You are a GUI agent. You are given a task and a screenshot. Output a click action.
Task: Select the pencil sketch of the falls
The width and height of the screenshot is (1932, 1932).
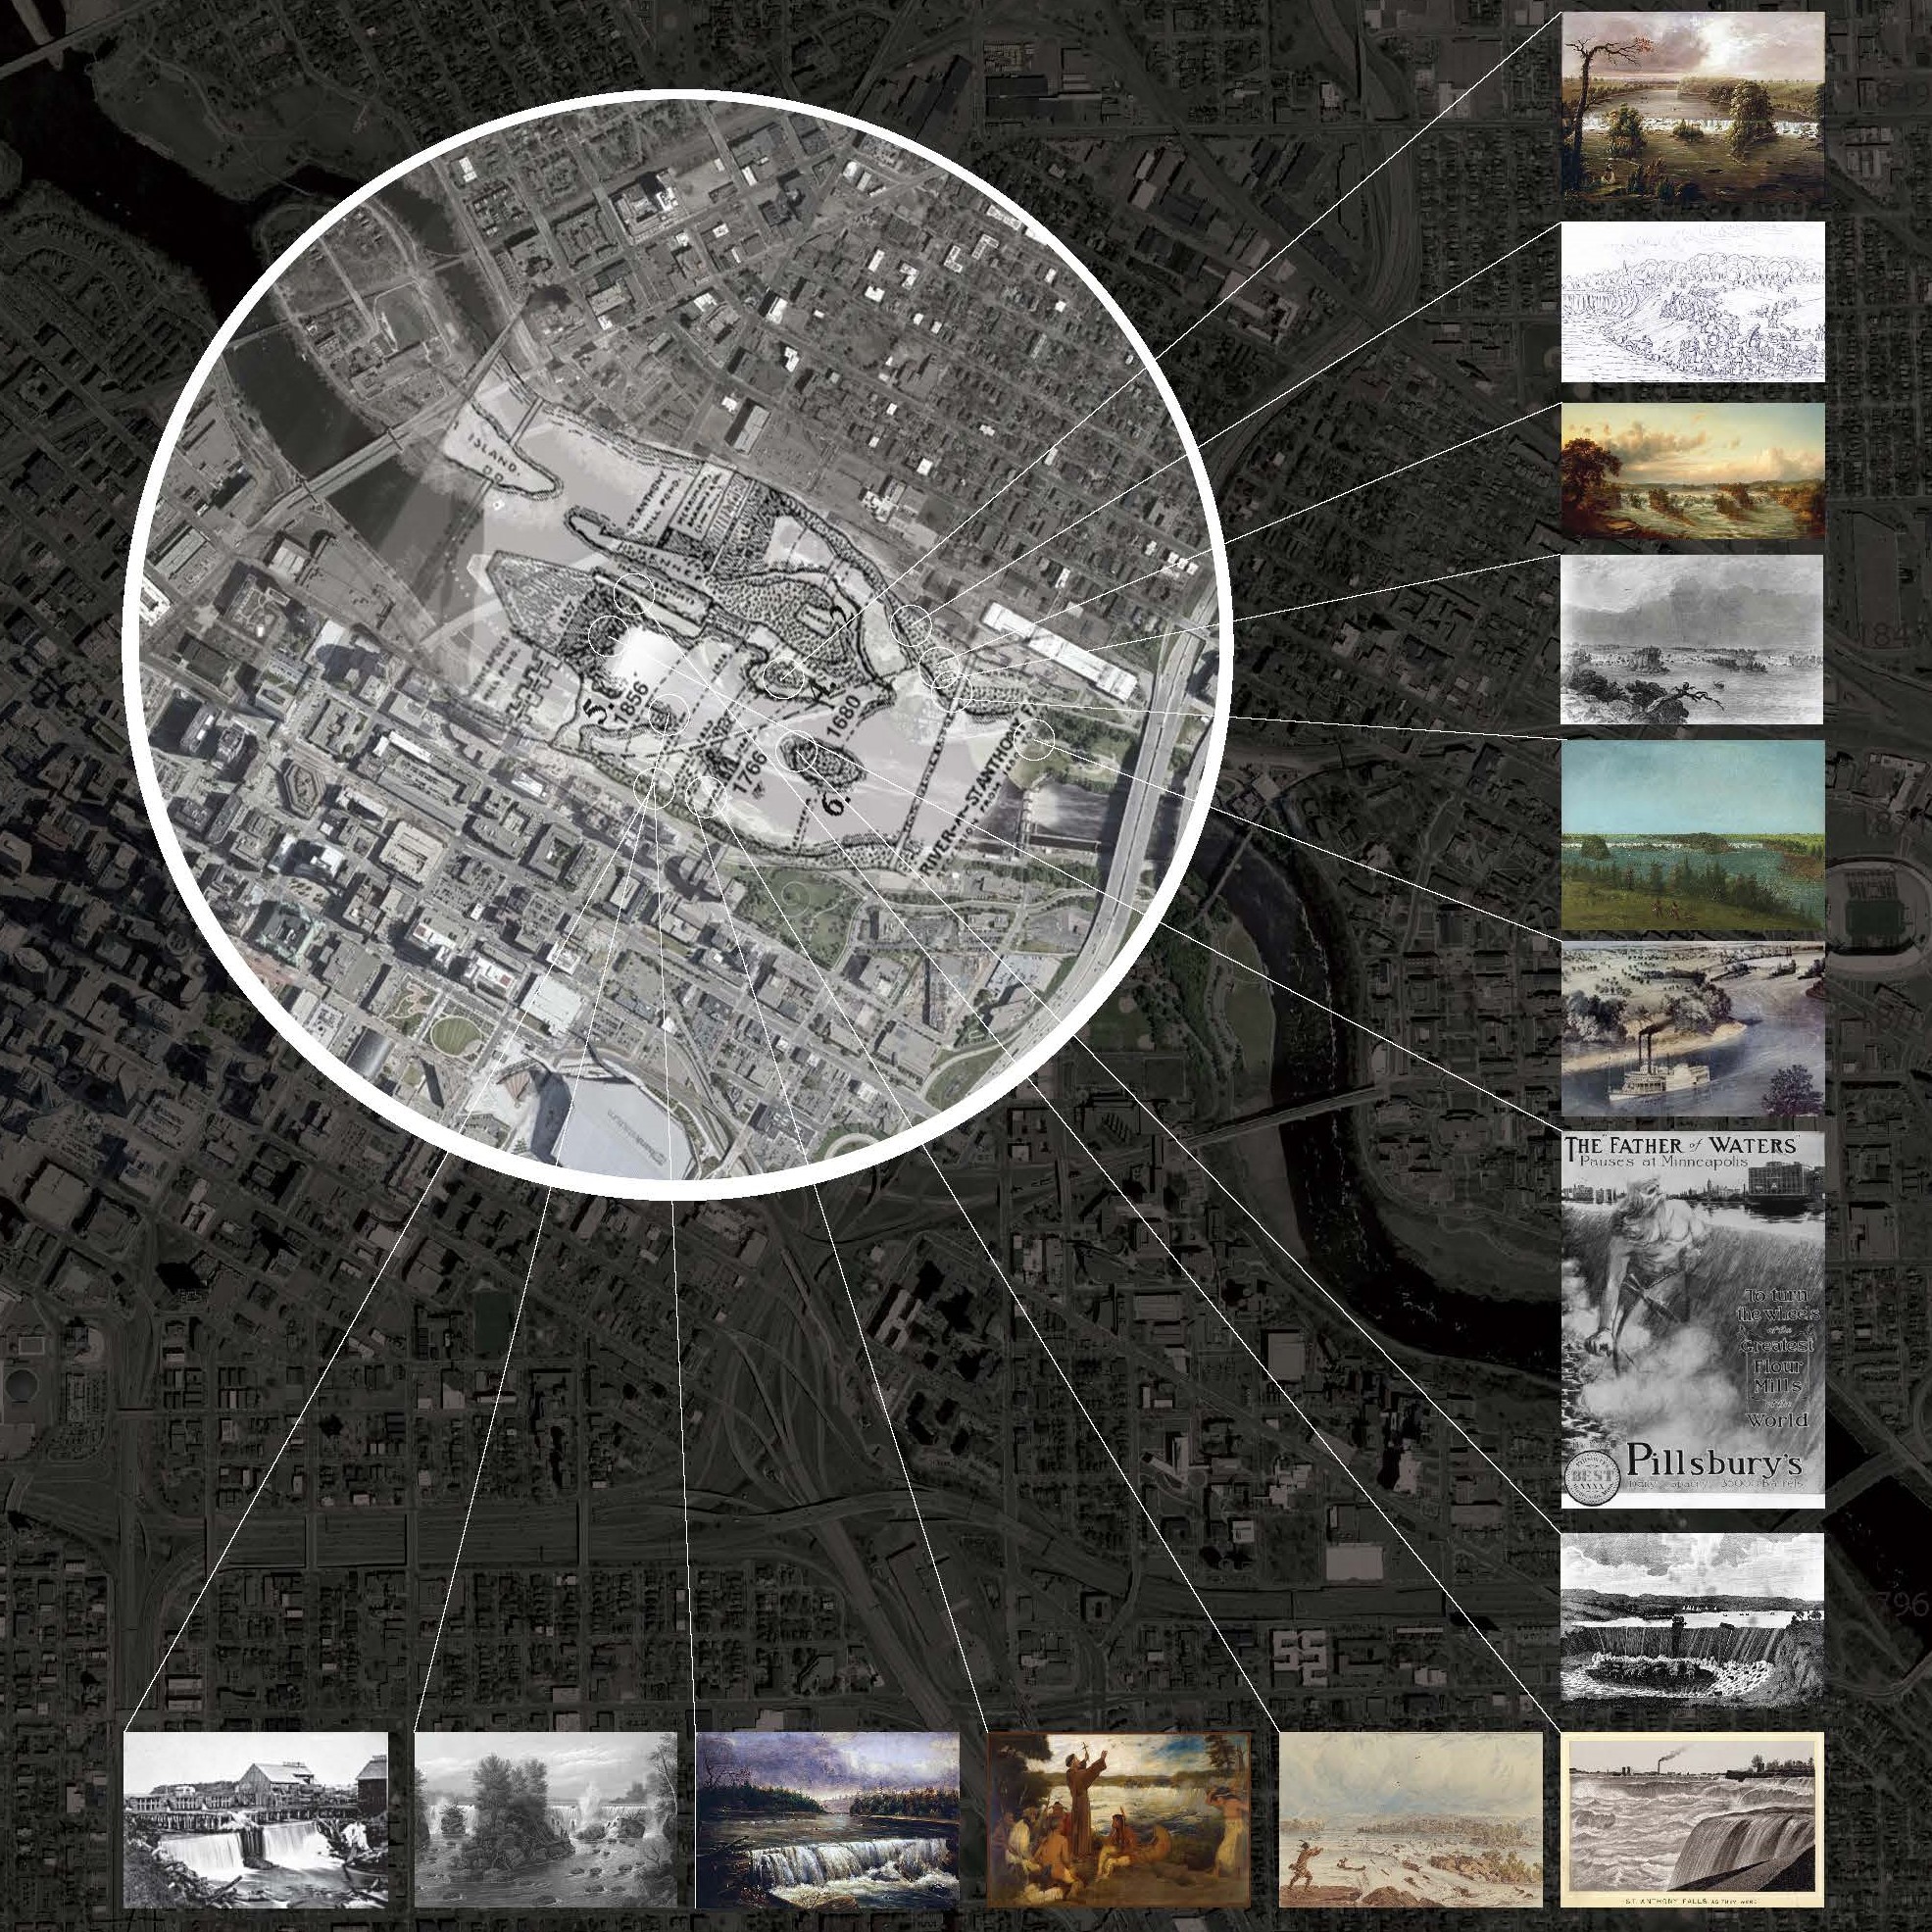pos(1692,301)
